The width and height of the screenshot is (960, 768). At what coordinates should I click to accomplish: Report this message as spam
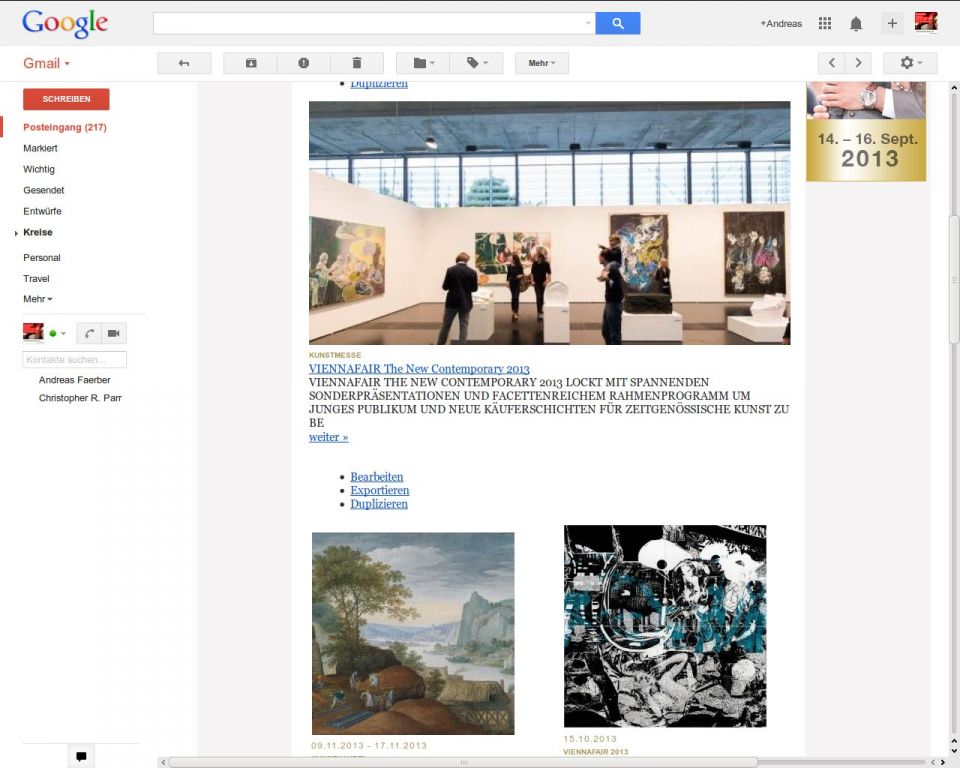coord(304,63)
